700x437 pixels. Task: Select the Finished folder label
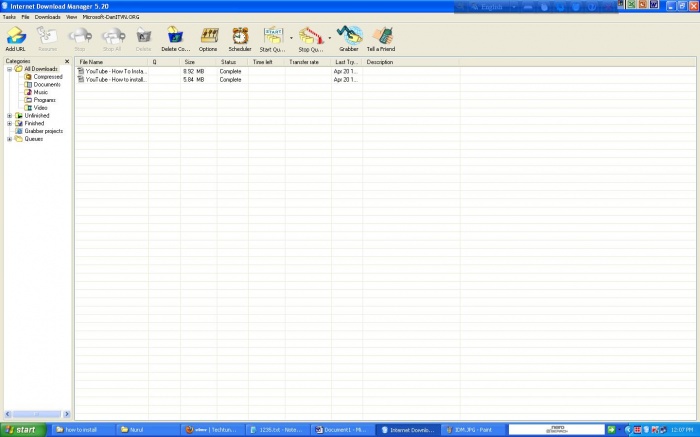(34, 123)
